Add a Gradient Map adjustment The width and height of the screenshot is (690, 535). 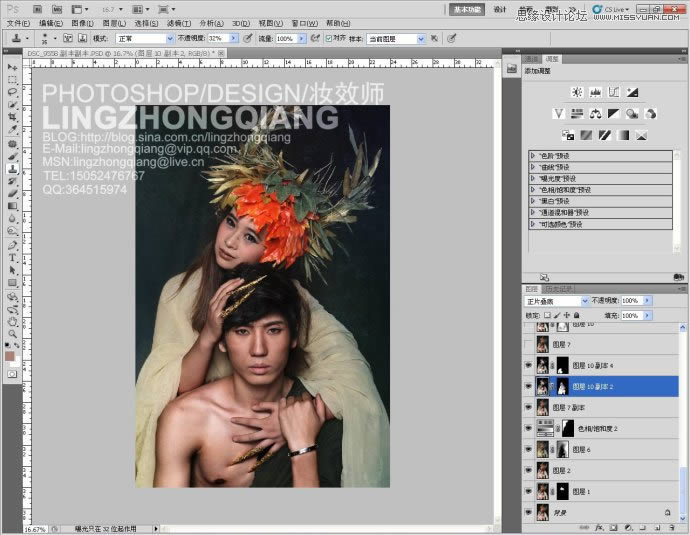click(623, 136)
